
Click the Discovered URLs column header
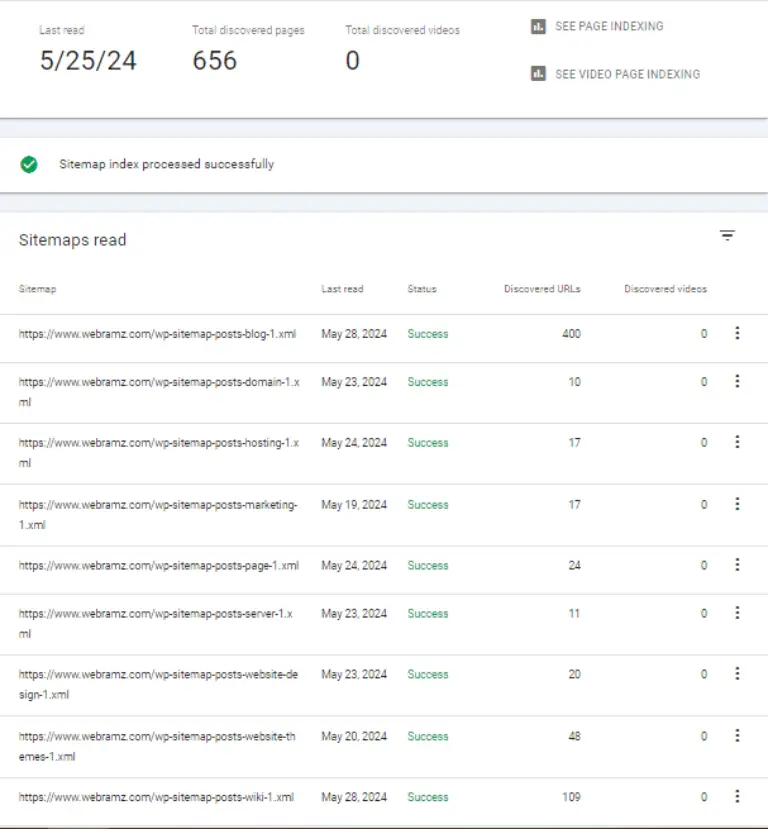point(542,289)
